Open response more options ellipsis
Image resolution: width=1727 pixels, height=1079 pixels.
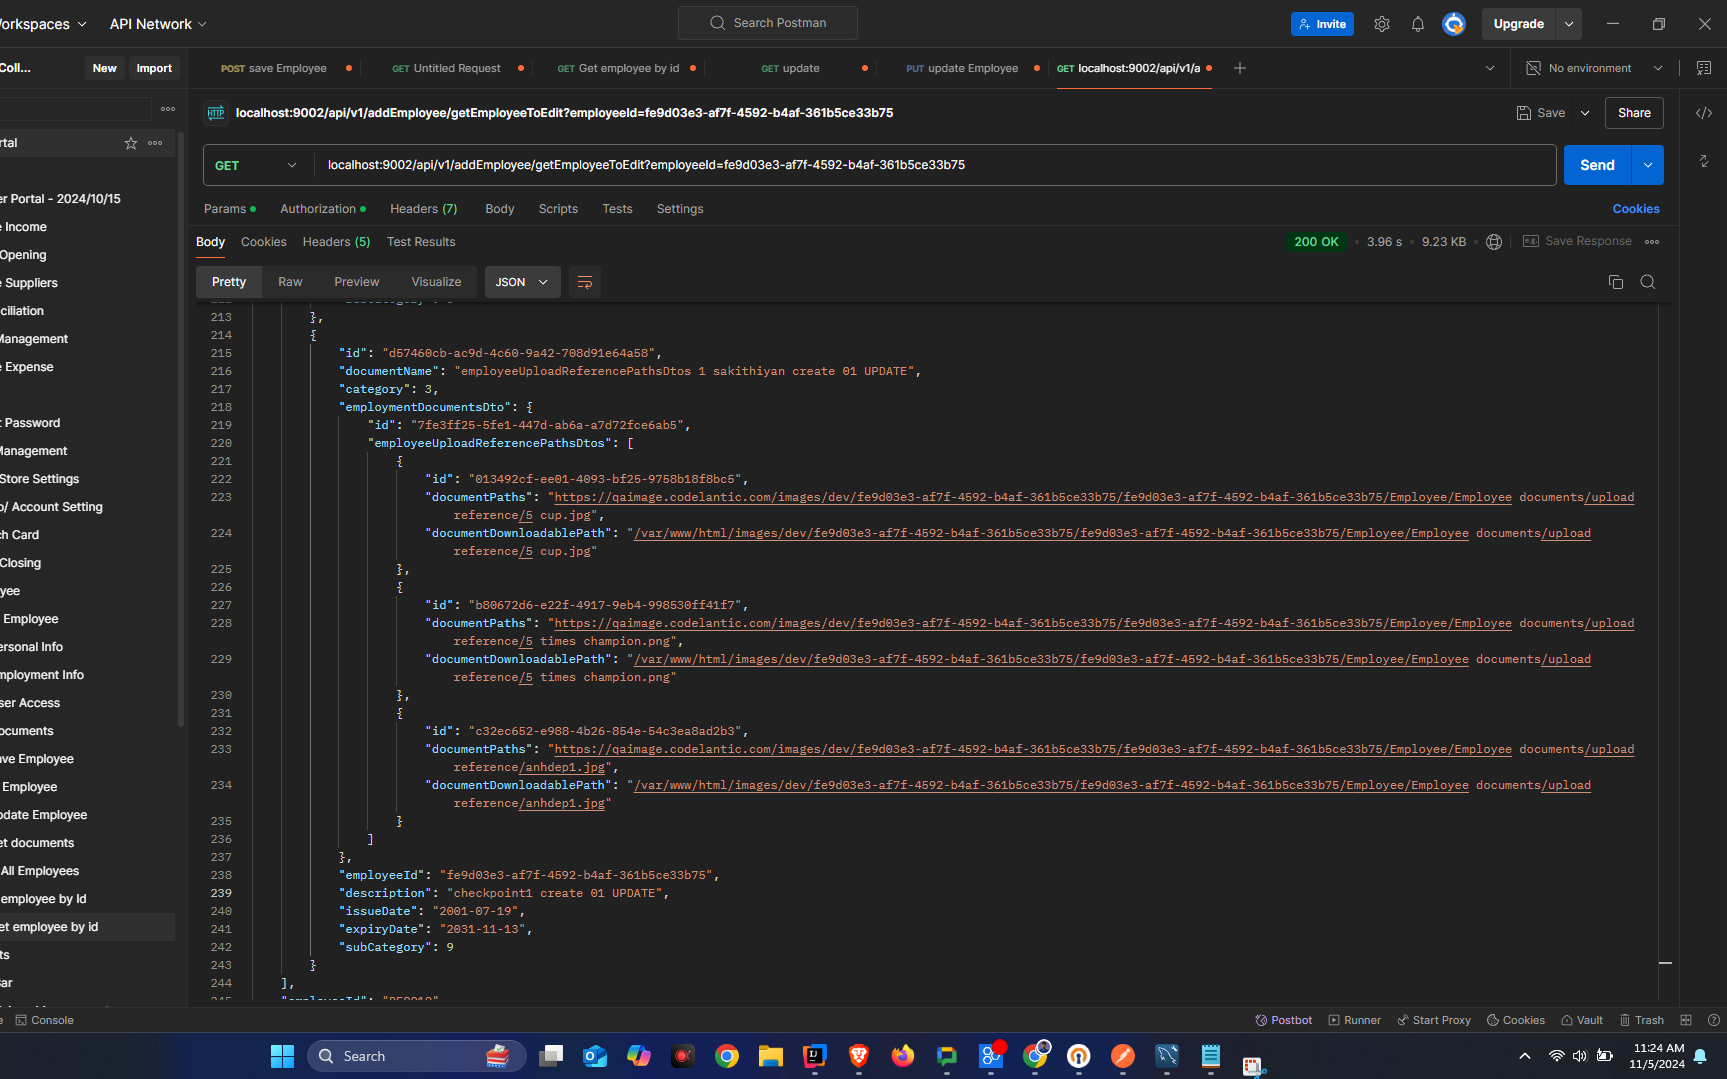point(1653,242)
